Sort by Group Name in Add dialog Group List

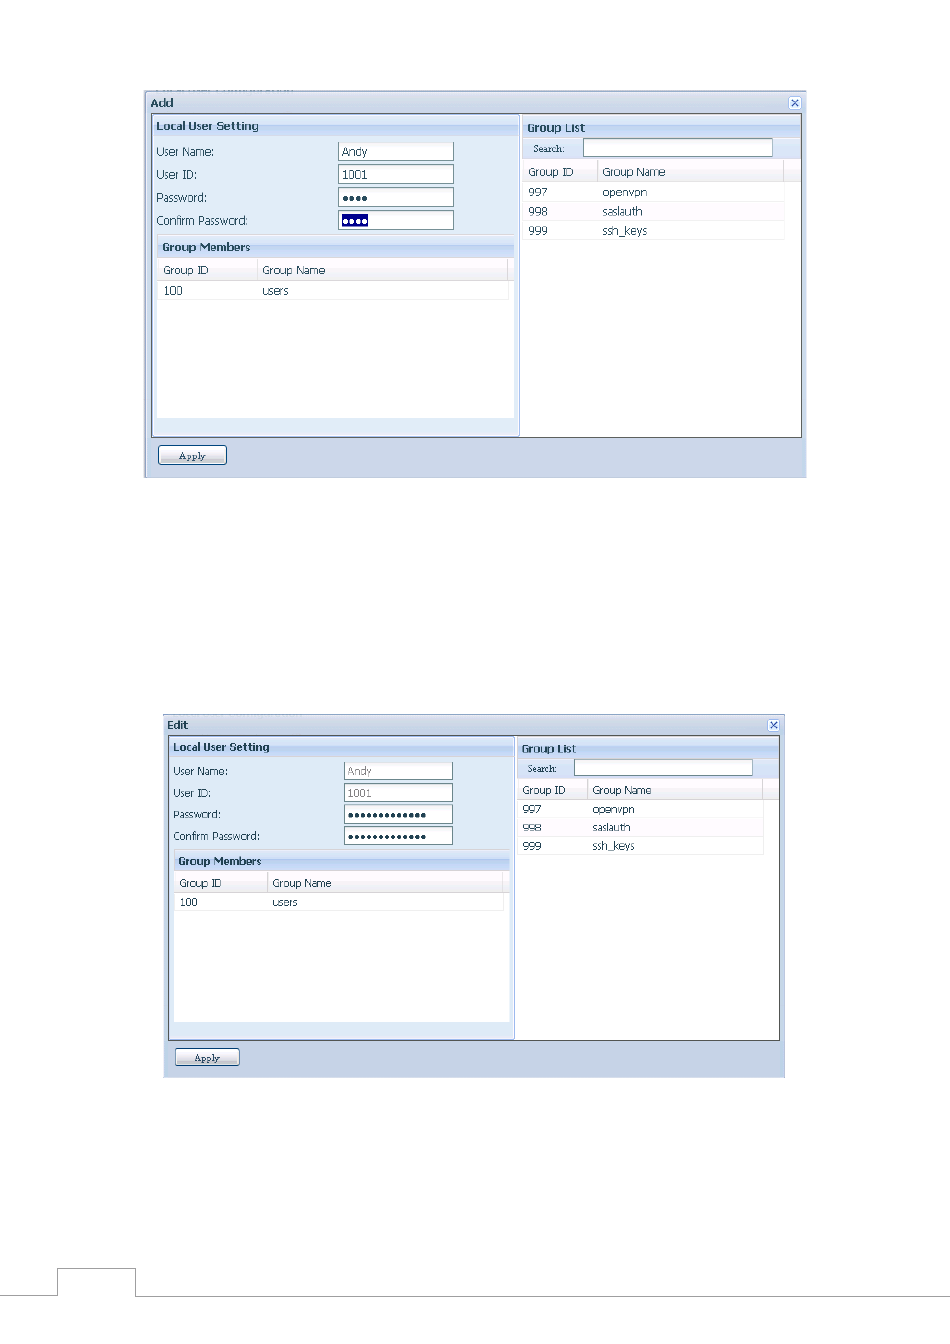[x=690, y=172]
